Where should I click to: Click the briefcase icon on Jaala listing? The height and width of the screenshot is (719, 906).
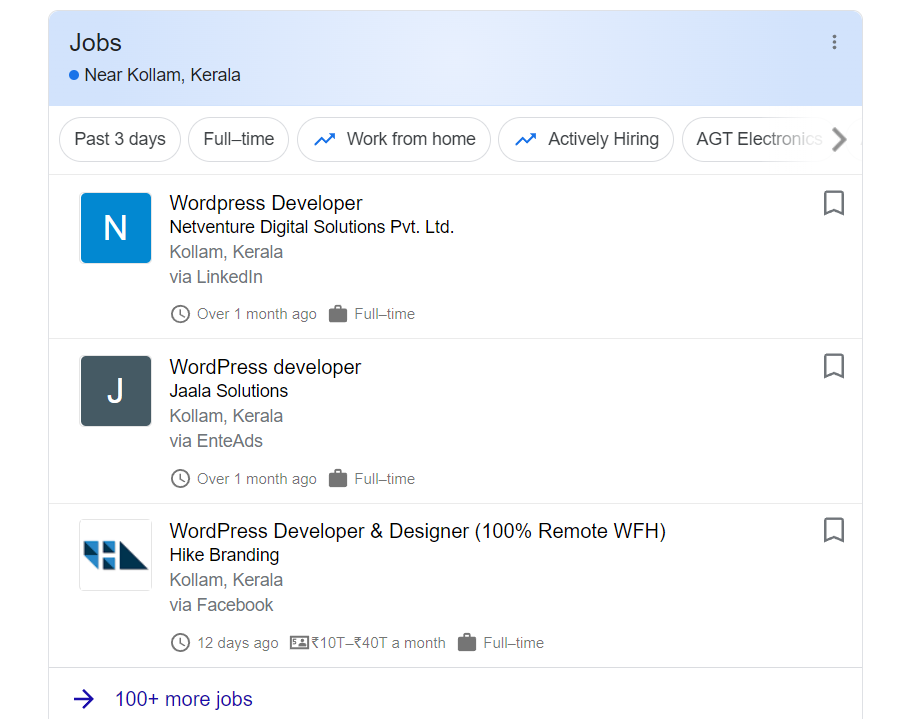pyautogui.click(x=338, y=479)
